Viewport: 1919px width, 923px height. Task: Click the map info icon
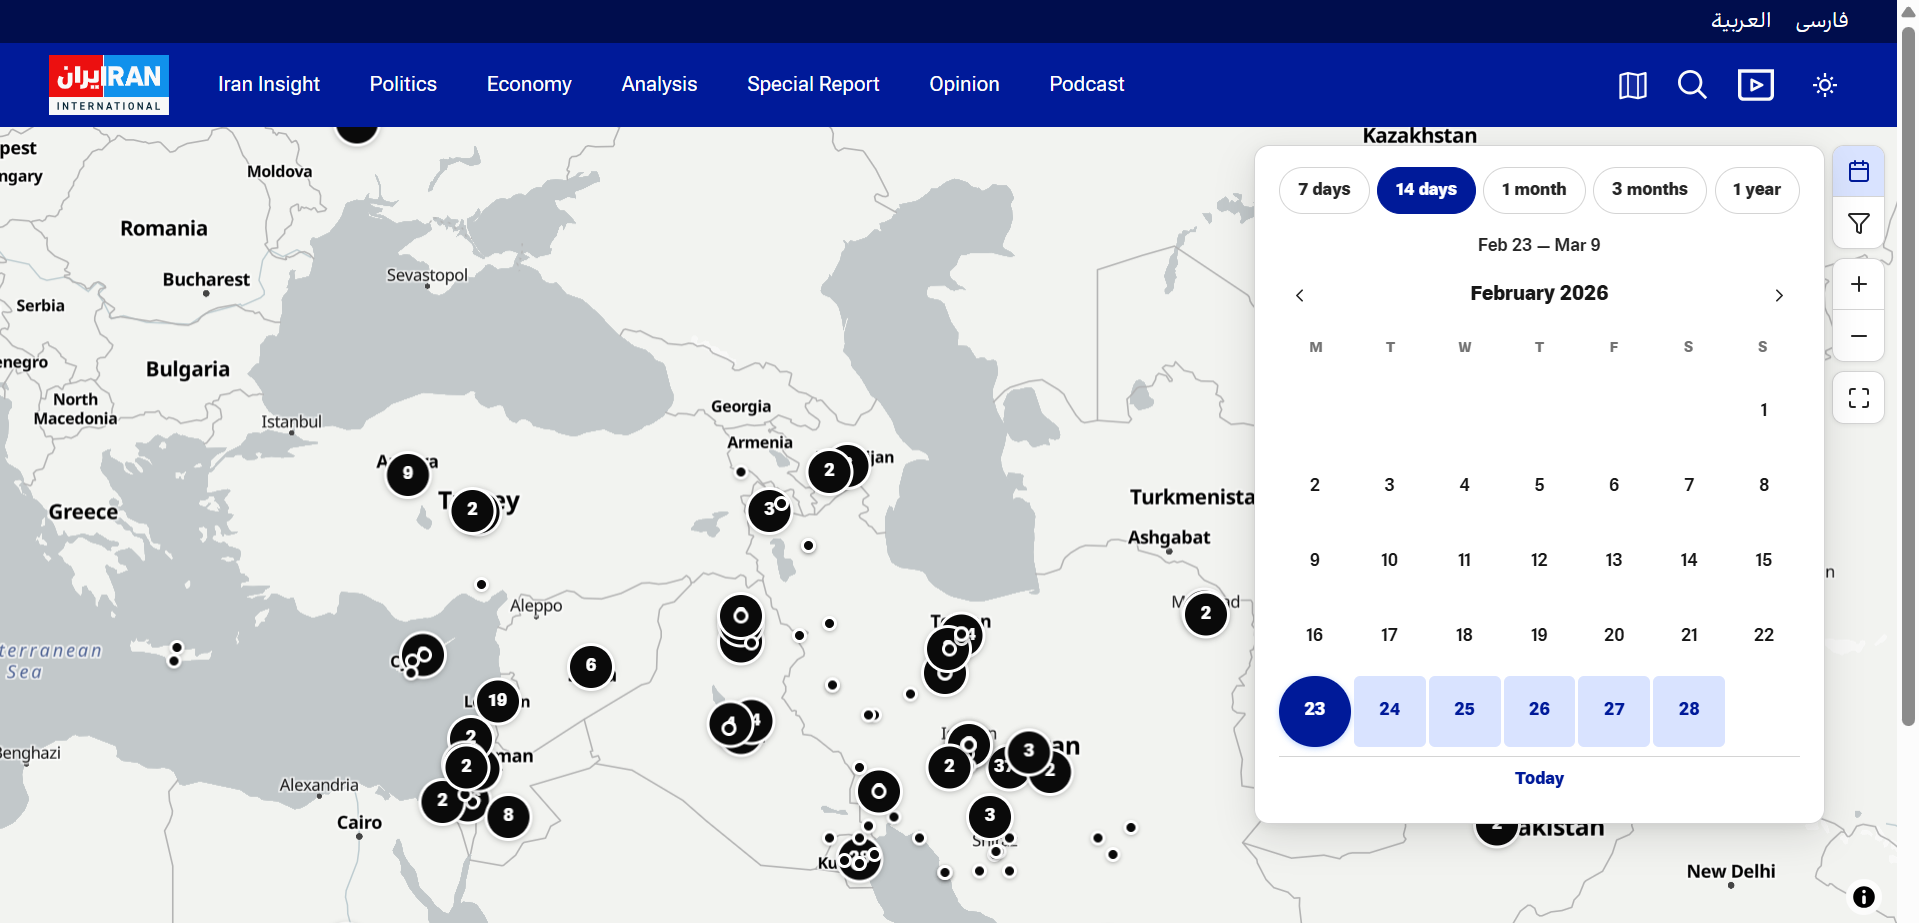1863,897
